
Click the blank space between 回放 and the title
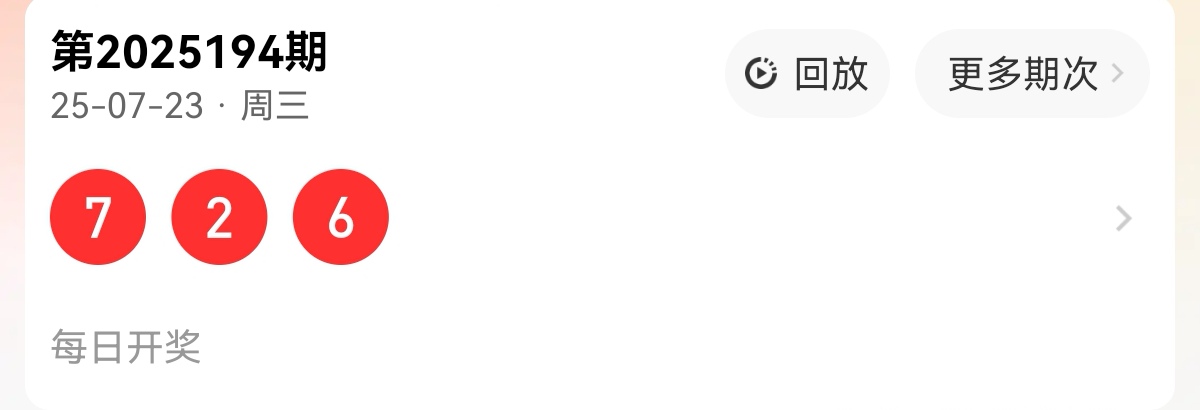pos(525,74)
